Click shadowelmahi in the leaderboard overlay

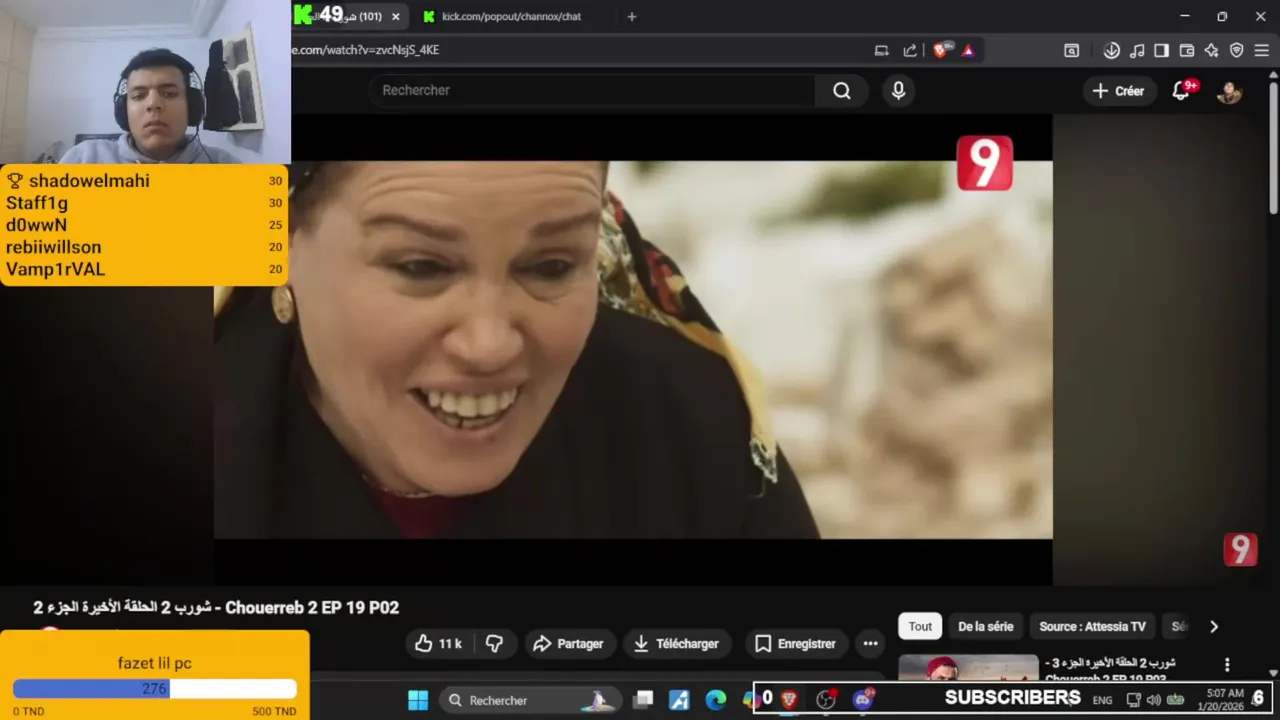(x=89, y=181)
